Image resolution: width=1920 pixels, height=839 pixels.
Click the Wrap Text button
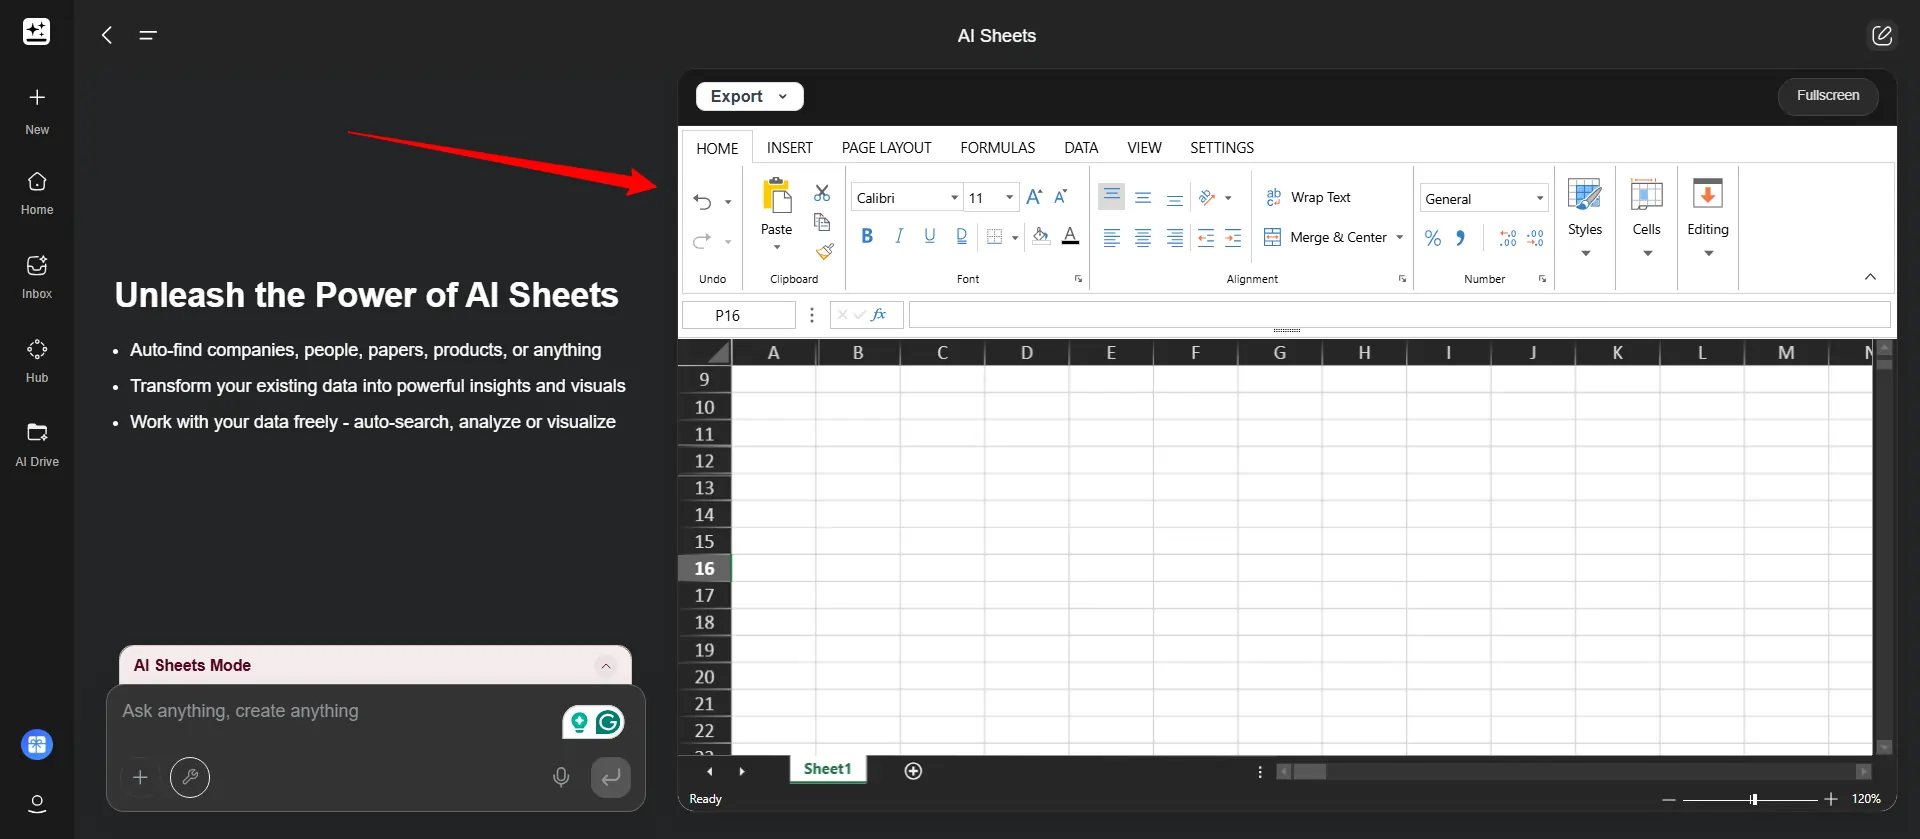tap(1308, 197)
